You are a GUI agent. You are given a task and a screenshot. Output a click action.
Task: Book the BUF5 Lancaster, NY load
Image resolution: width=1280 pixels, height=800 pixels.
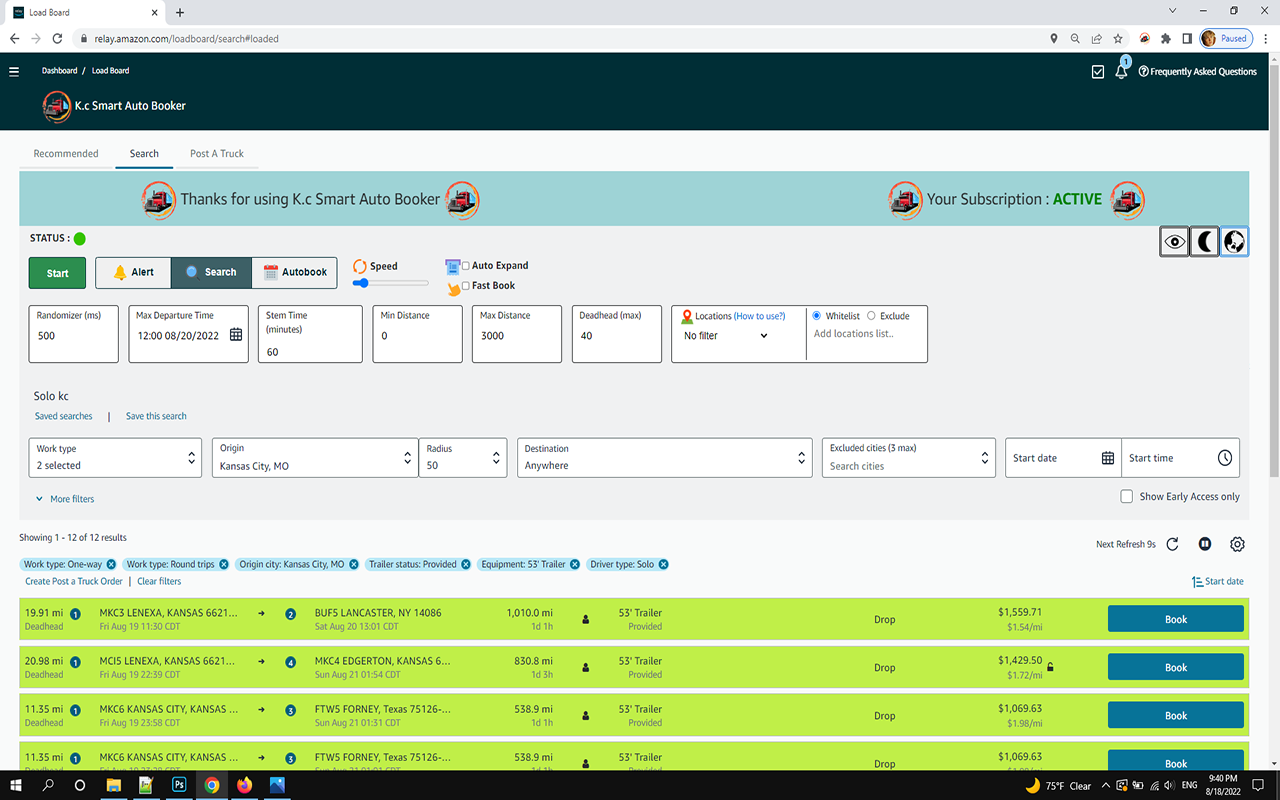1176,619
